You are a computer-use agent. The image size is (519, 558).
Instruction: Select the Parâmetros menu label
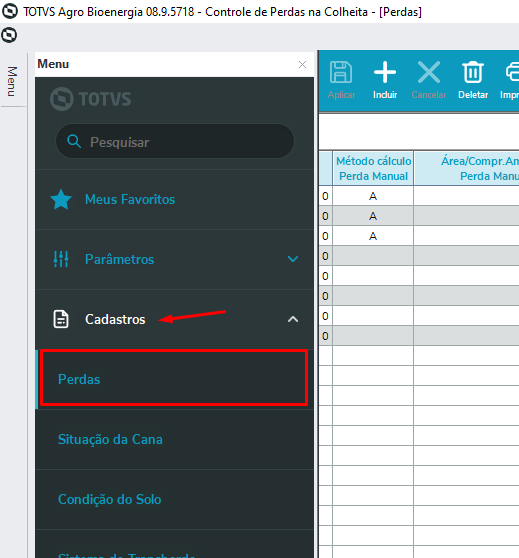[x=119, y=259]
